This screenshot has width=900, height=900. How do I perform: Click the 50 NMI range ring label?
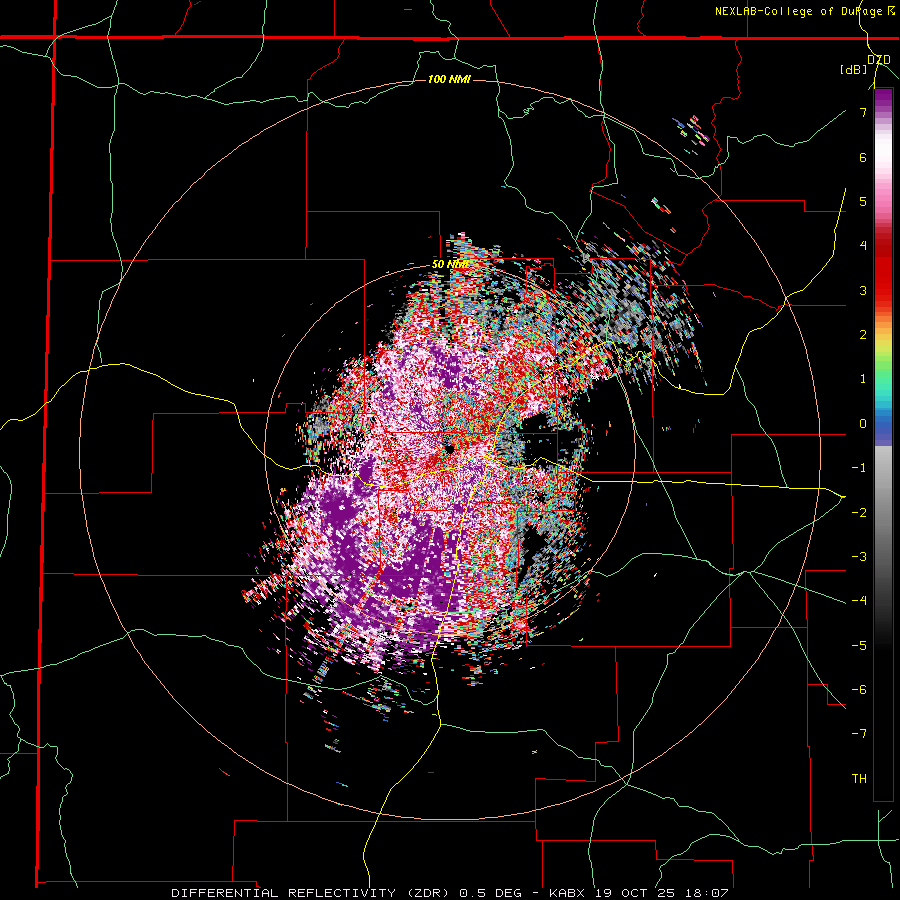pyautogui.click(x=450, y=265)
